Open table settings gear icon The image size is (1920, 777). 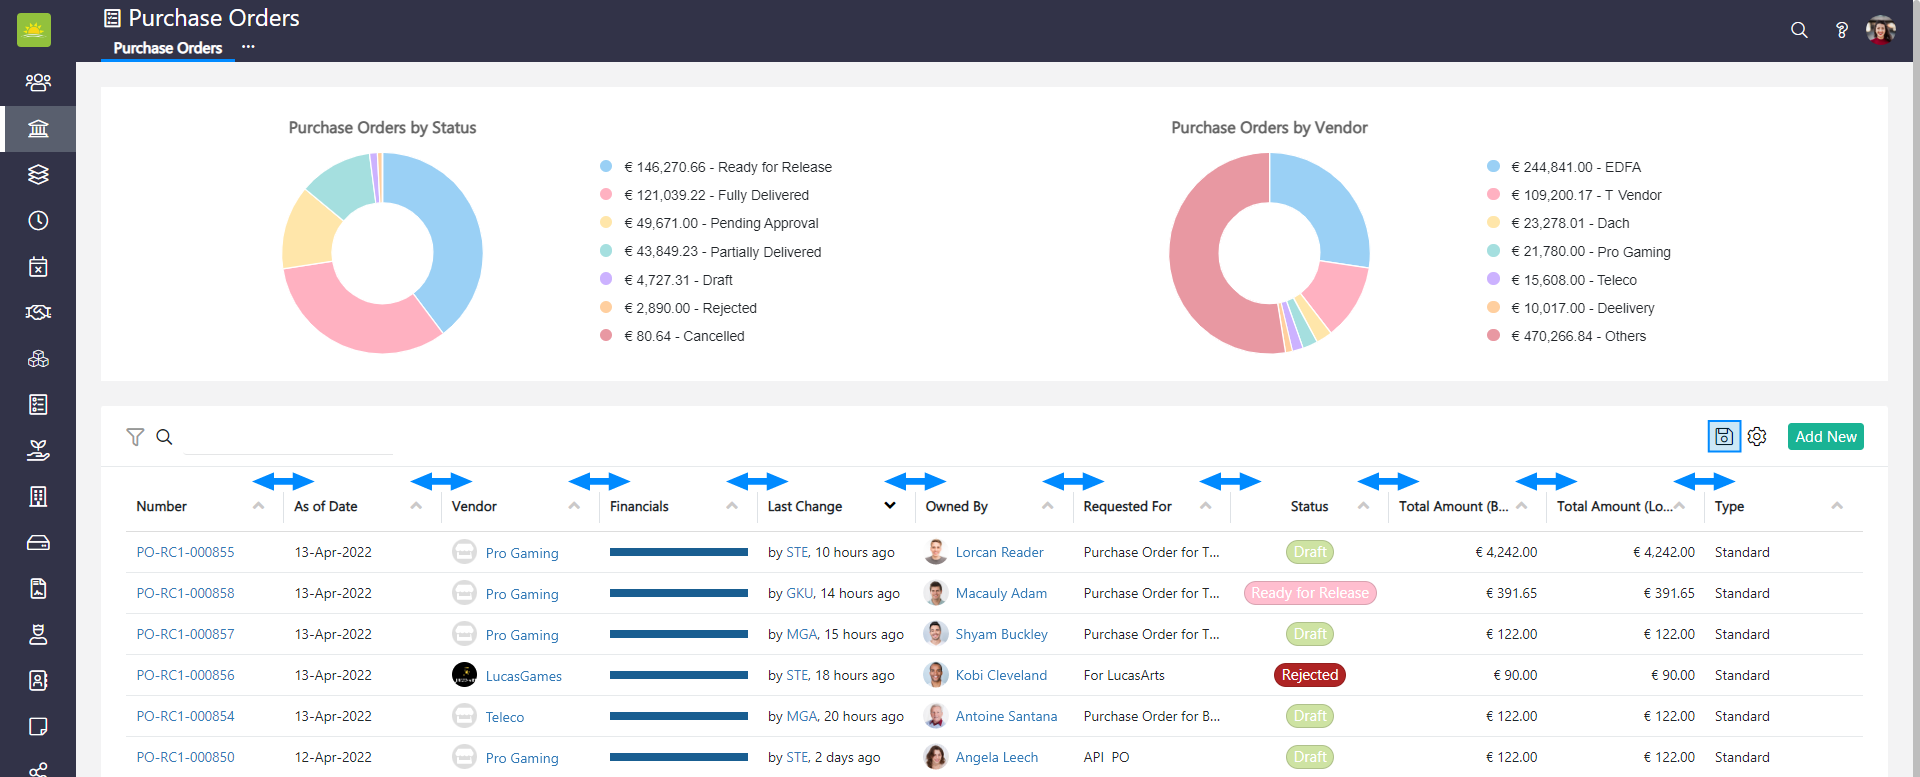(x=1757, y=437)
